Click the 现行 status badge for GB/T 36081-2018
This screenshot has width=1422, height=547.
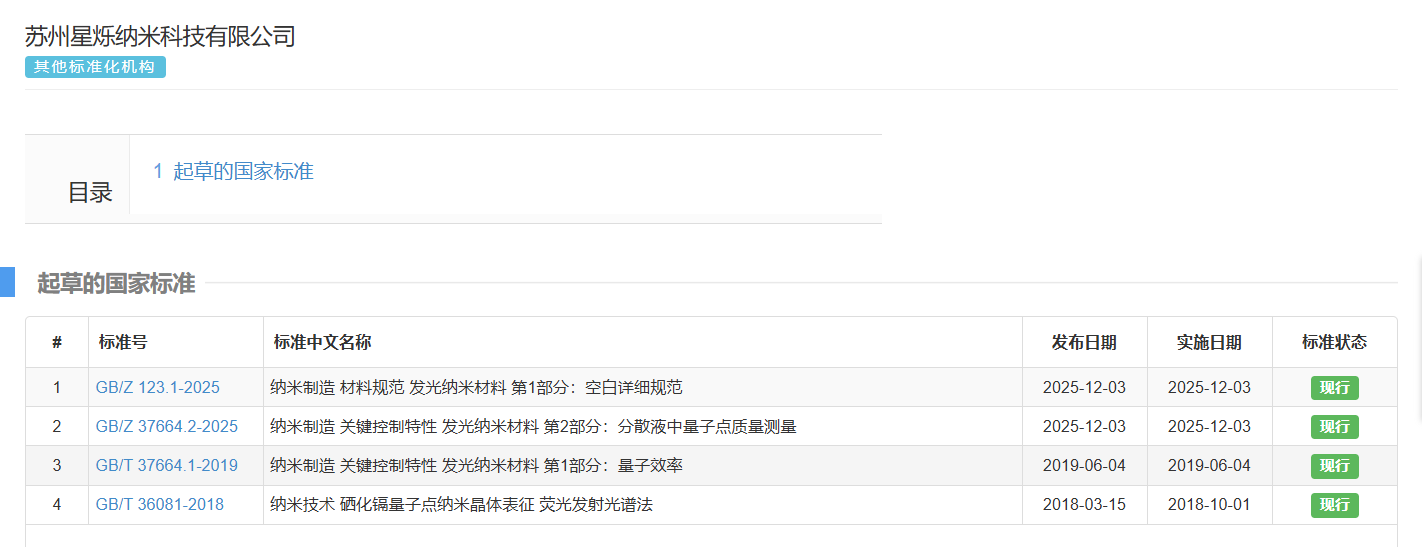[x=1334, y=504]
